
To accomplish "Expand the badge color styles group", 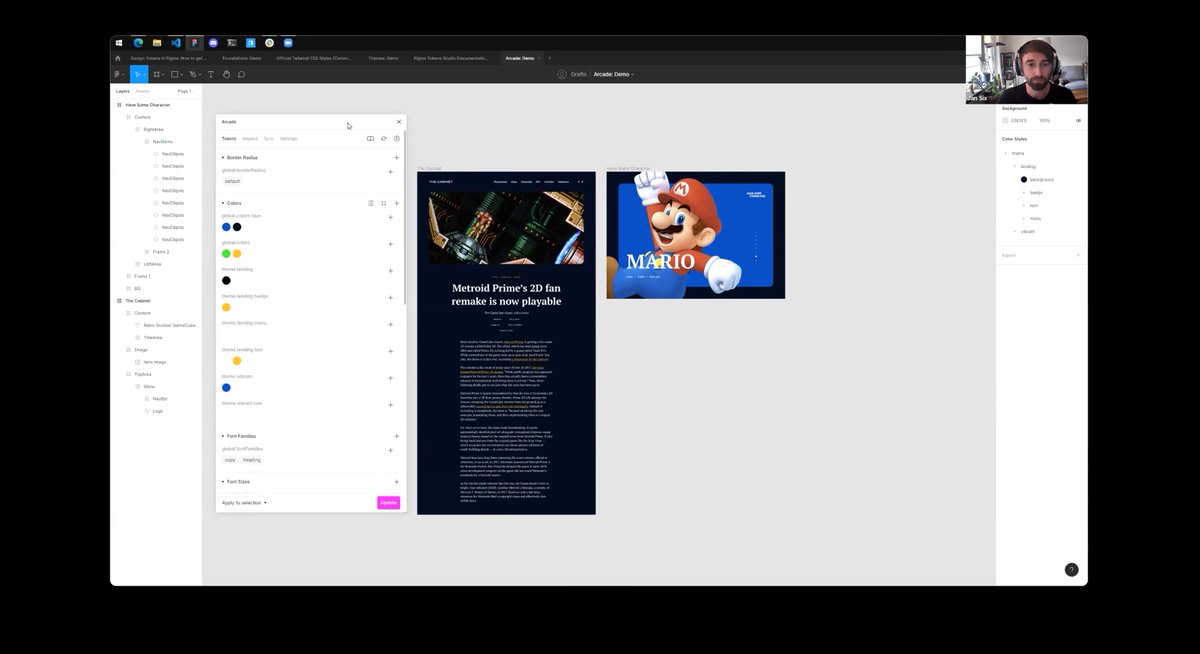I will (x=1024, y=192).
